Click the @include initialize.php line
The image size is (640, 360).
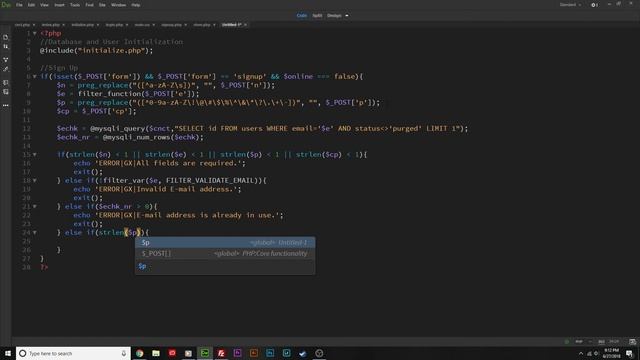96,51
